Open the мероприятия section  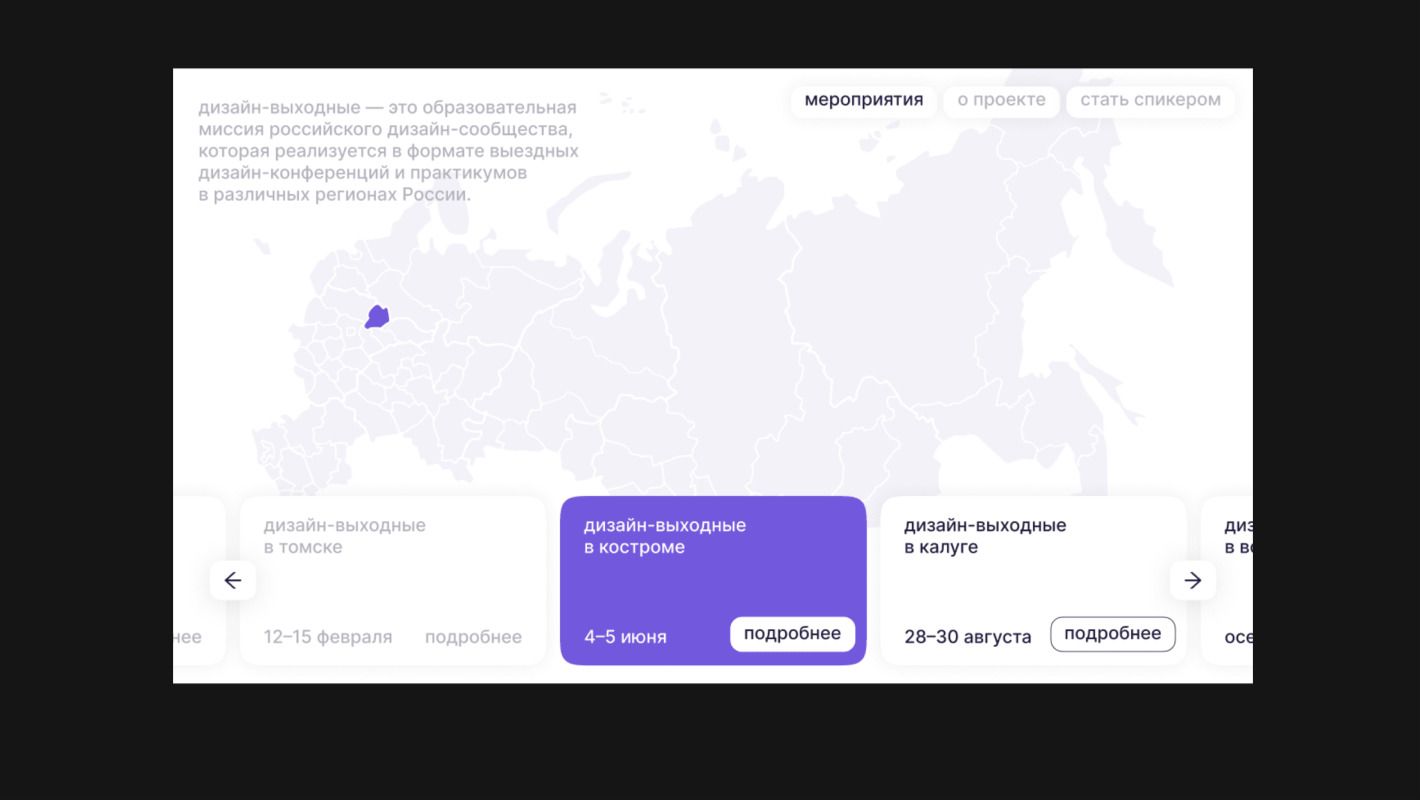[864, 100]
